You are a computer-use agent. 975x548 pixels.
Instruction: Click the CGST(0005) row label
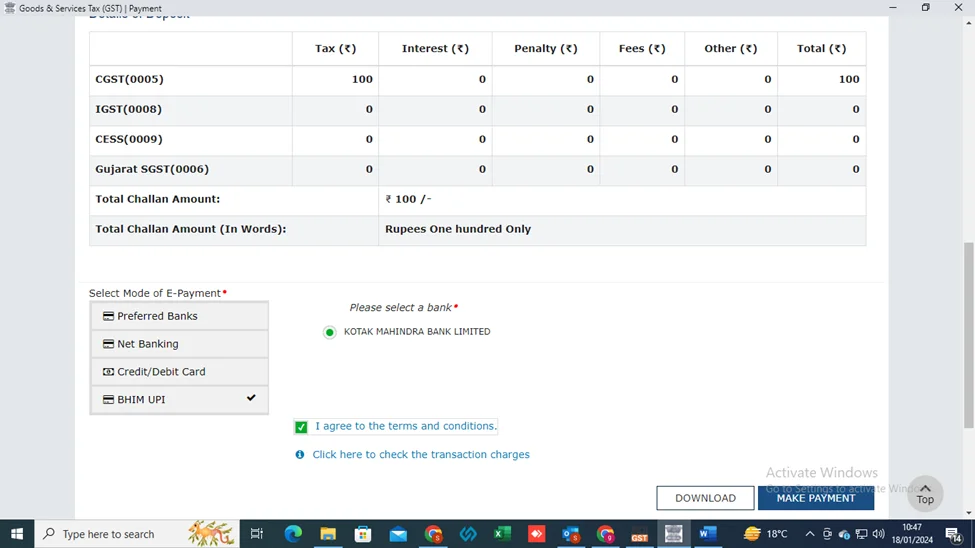[129, 80]
